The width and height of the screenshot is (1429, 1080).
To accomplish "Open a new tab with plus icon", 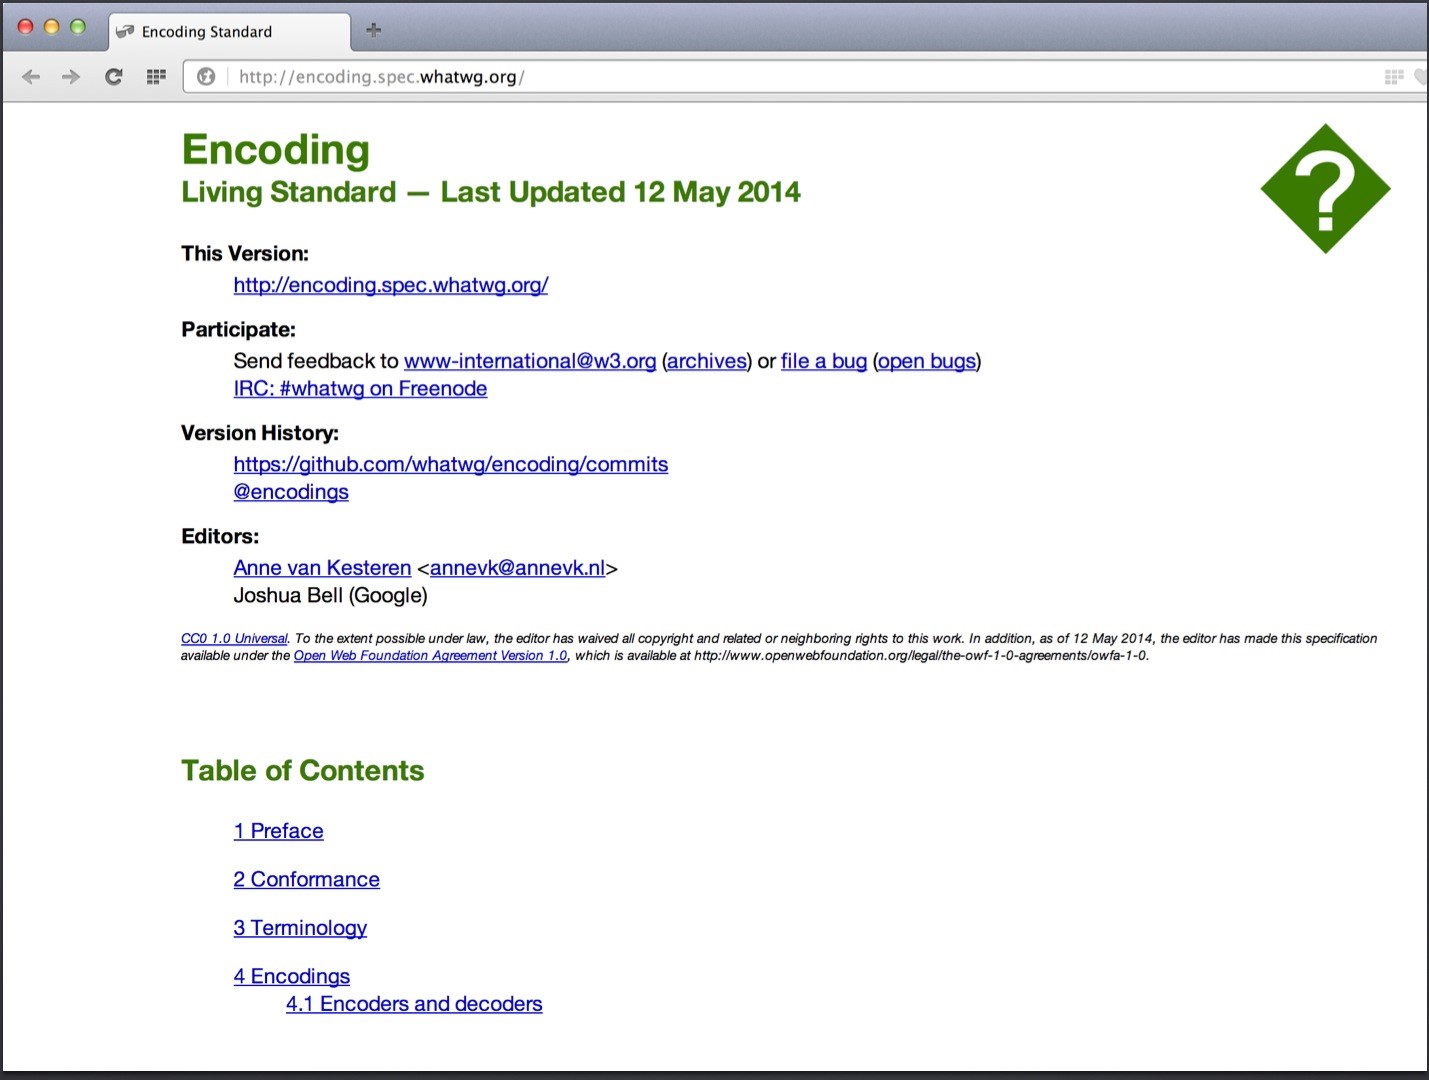I will pos(374,30).
